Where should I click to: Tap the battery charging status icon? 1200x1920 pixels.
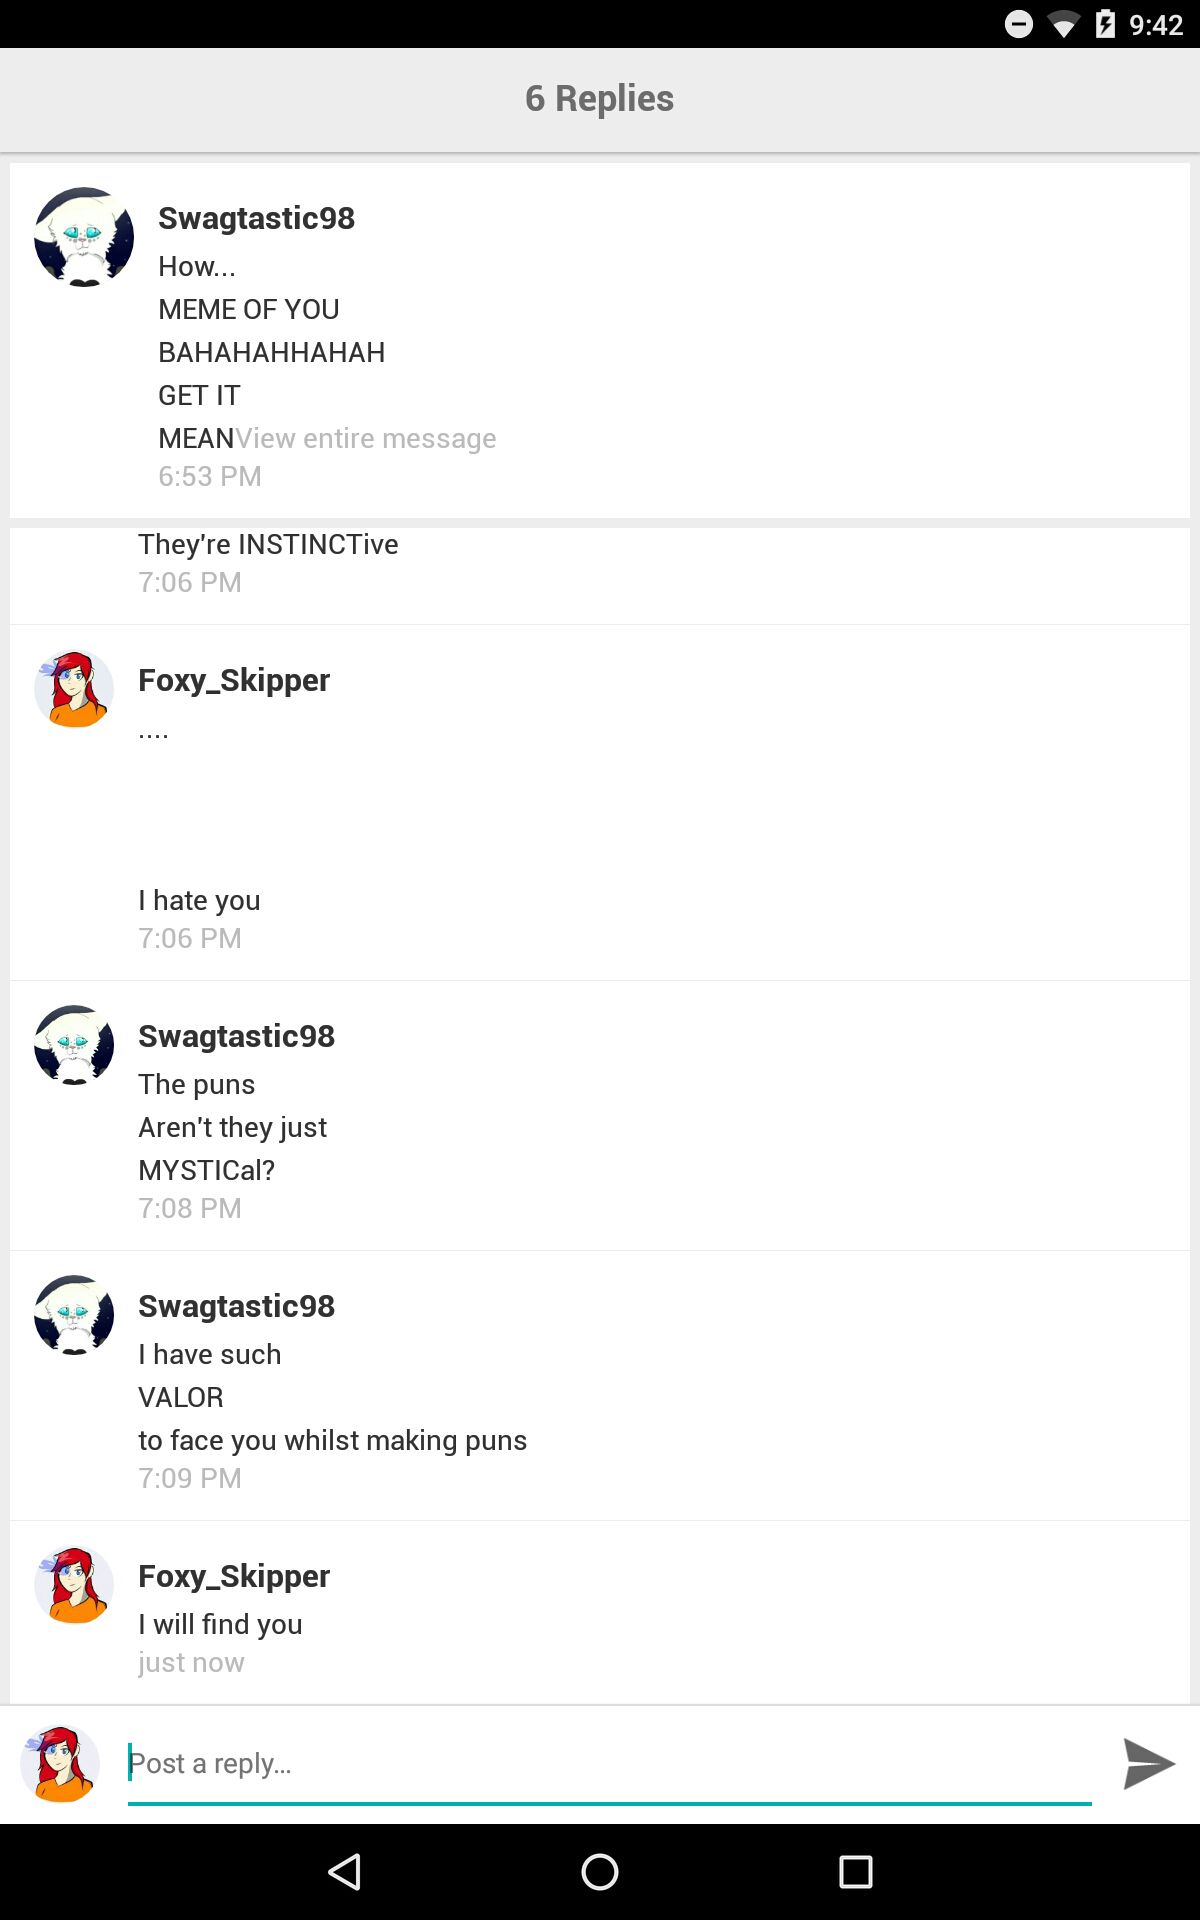click(1105, 24)
